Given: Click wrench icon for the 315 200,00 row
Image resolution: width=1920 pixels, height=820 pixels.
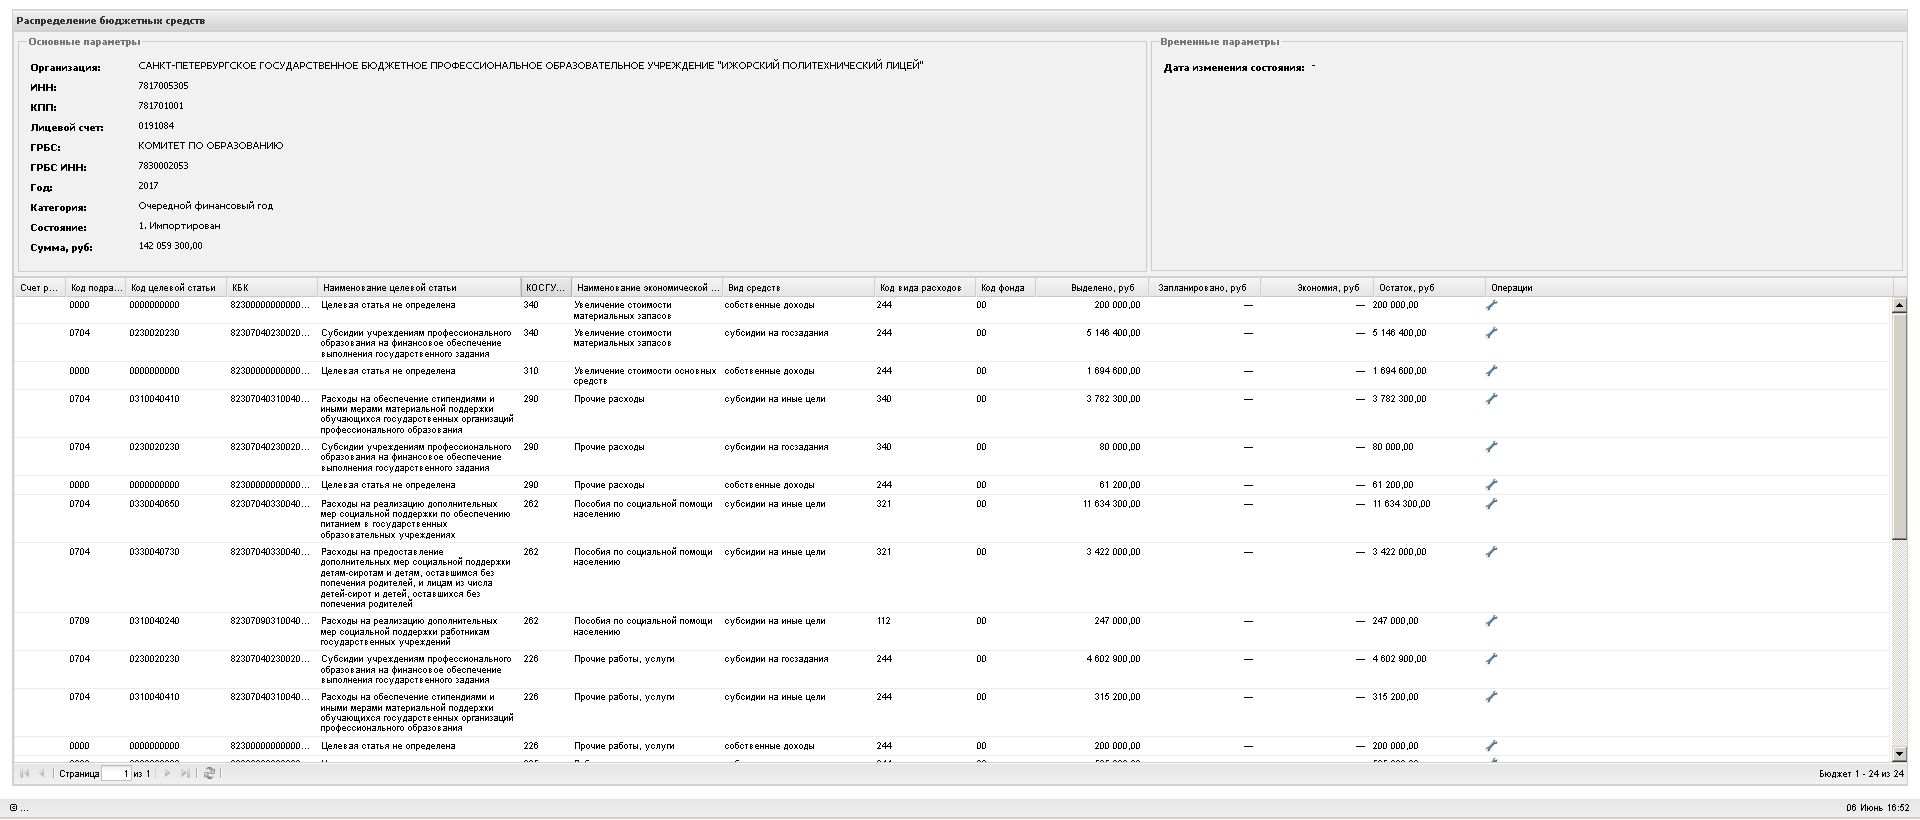Looking at the screenshot, I should coord(1491,697).
